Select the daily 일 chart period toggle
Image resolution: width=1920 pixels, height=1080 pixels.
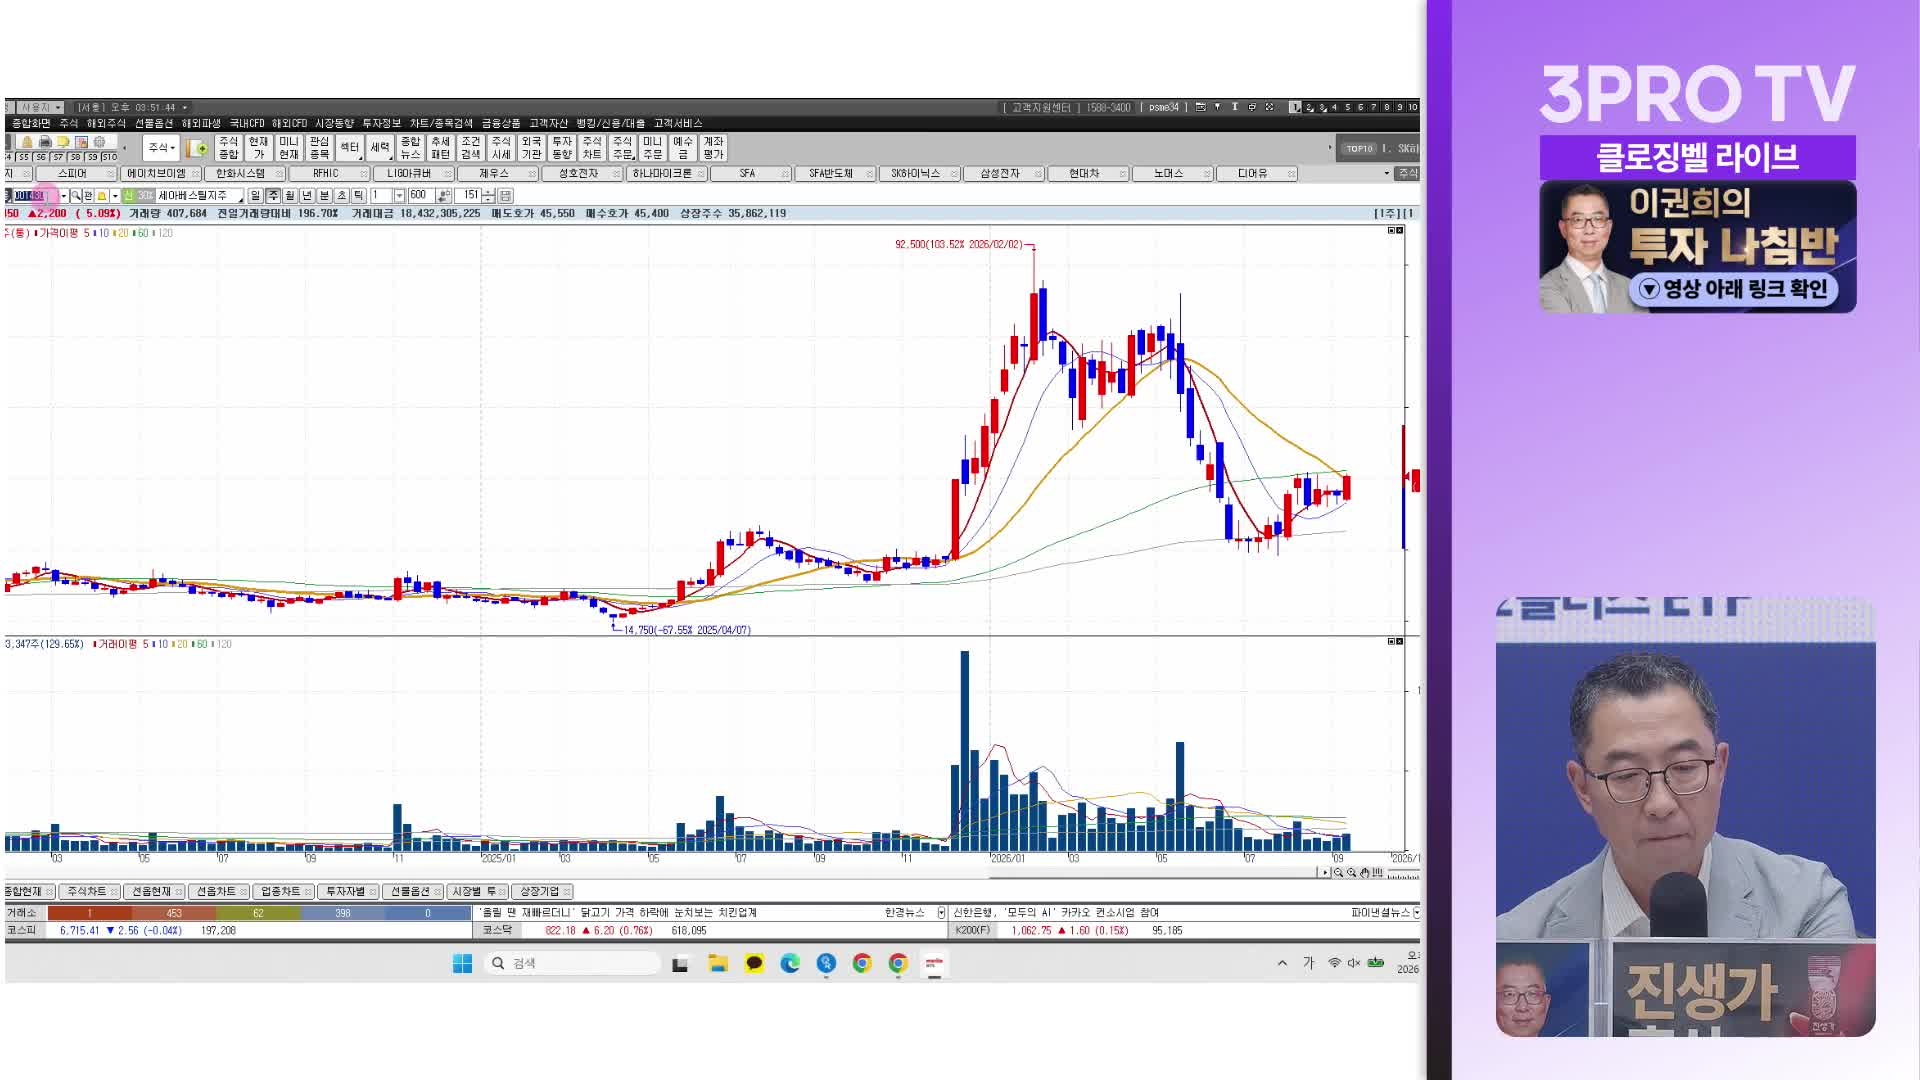[255, 196]
